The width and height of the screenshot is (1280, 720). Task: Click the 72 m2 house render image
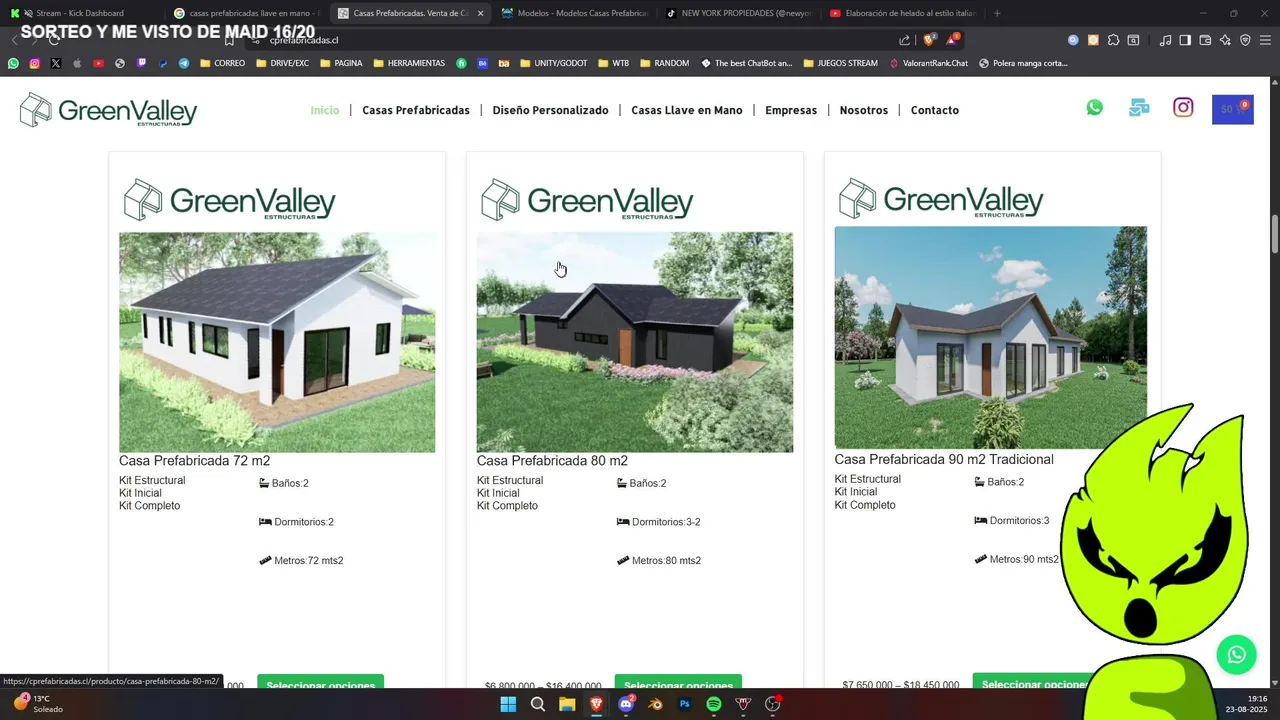click(x=277, y=342)
